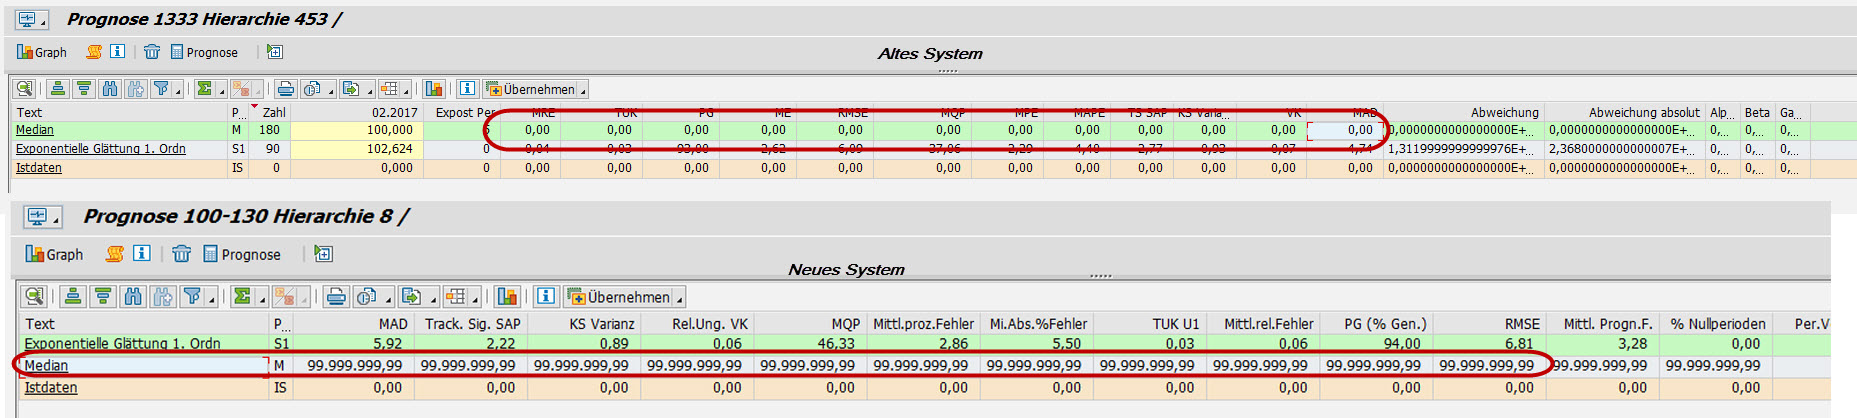
Task: Open Übernehmen dropdown arrow in Prognose 100-130 toolbar
Action: click(x=680, y=300)
